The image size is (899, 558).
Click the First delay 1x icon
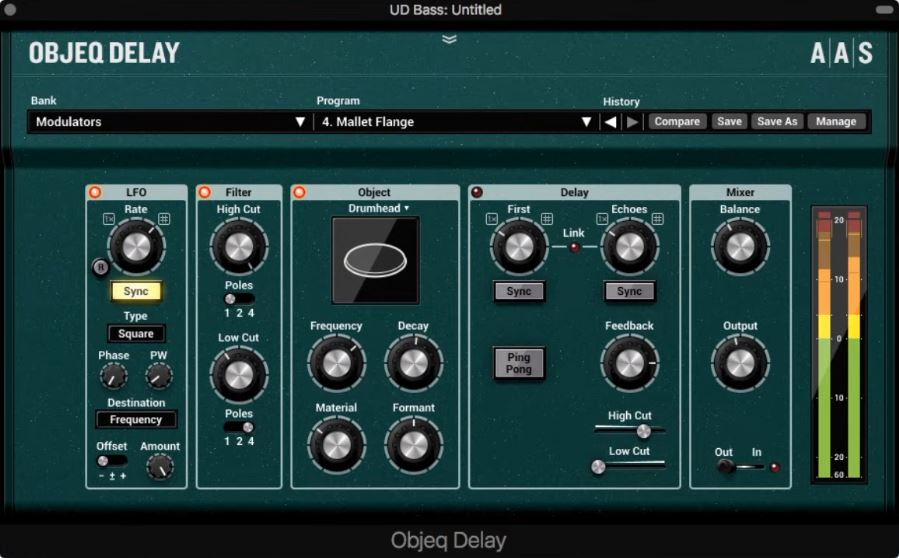tap(491, 218)
